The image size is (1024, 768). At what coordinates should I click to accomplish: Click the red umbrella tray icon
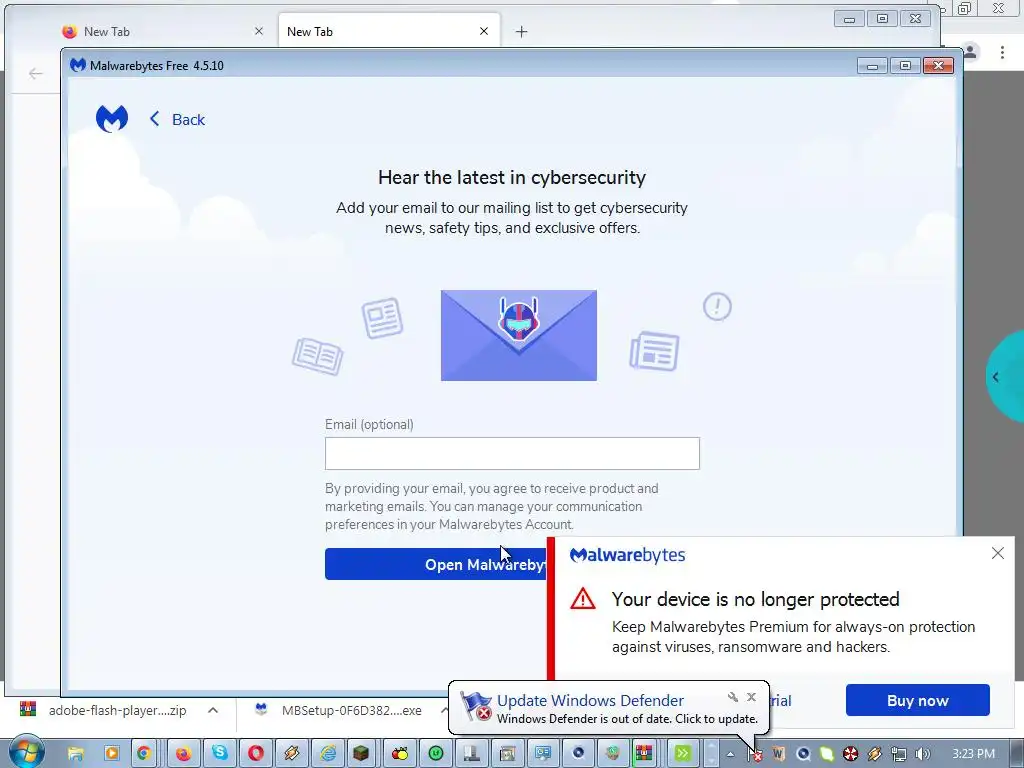tap(850, 754)
